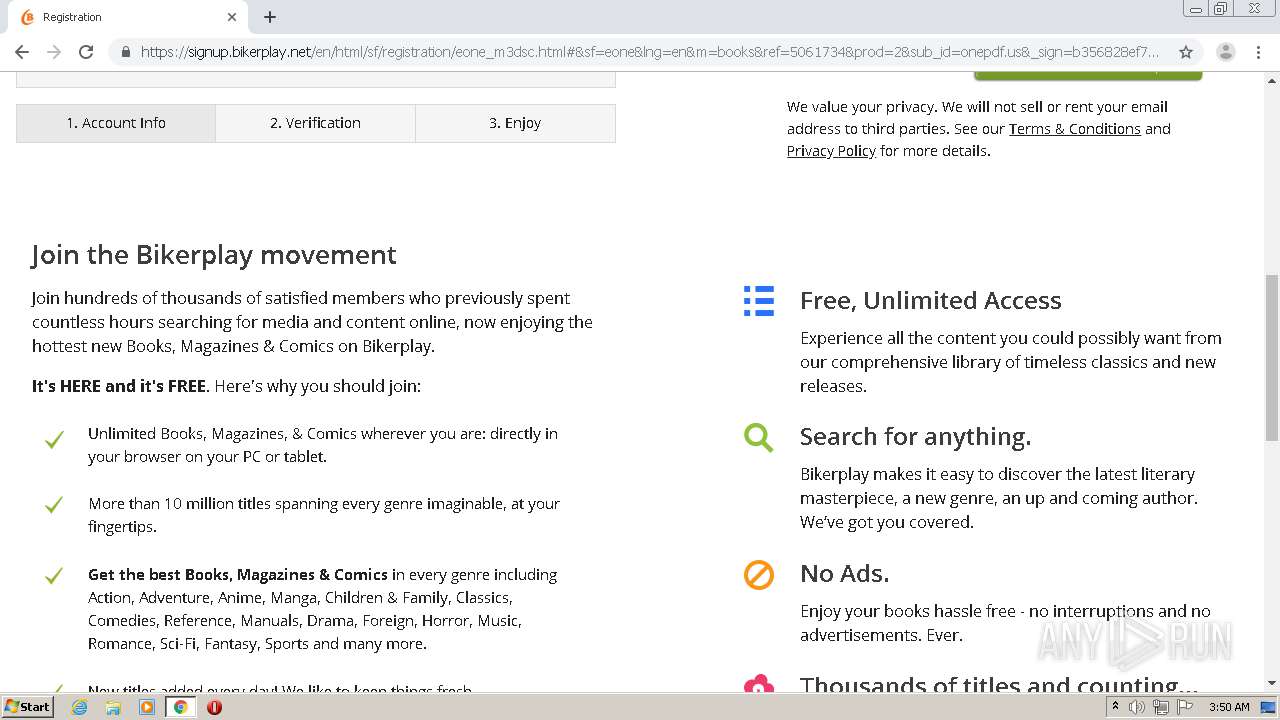
Task: Open the Terms & Conditions link
Action: 1074,129
